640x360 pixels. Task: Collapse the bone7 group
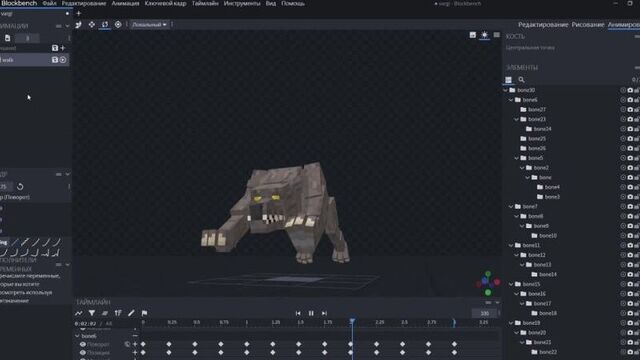511,207
